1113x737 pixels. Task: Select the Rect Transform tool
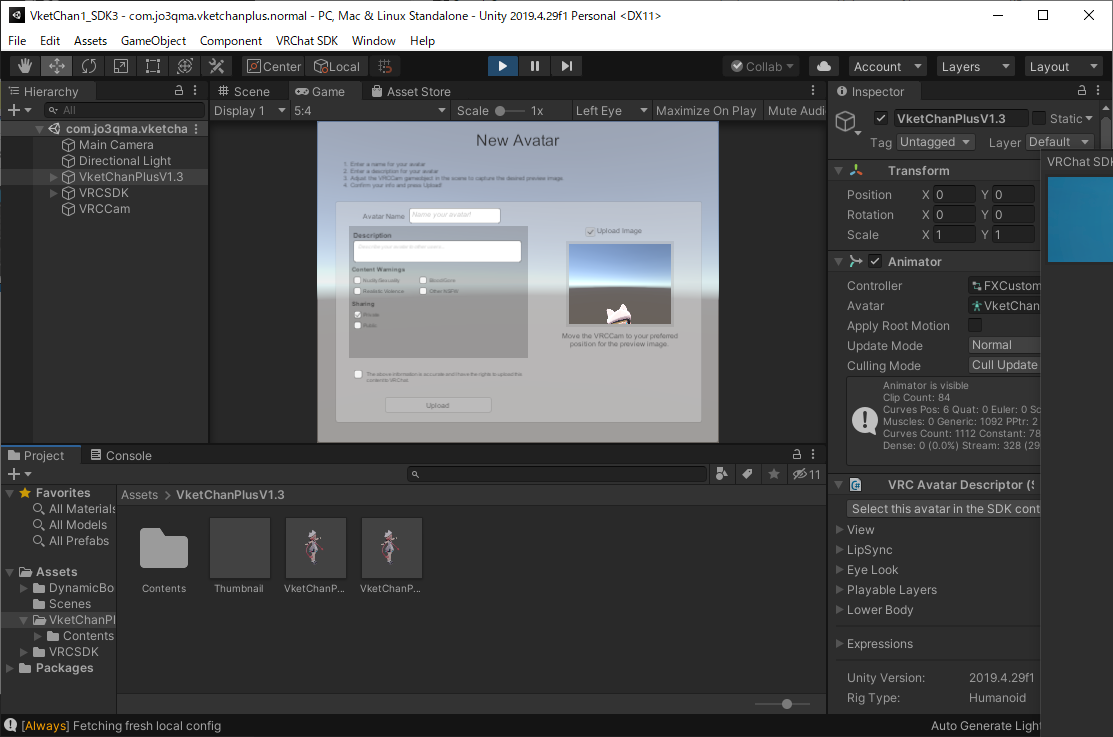pyautogui.click(x=153, y=66)
